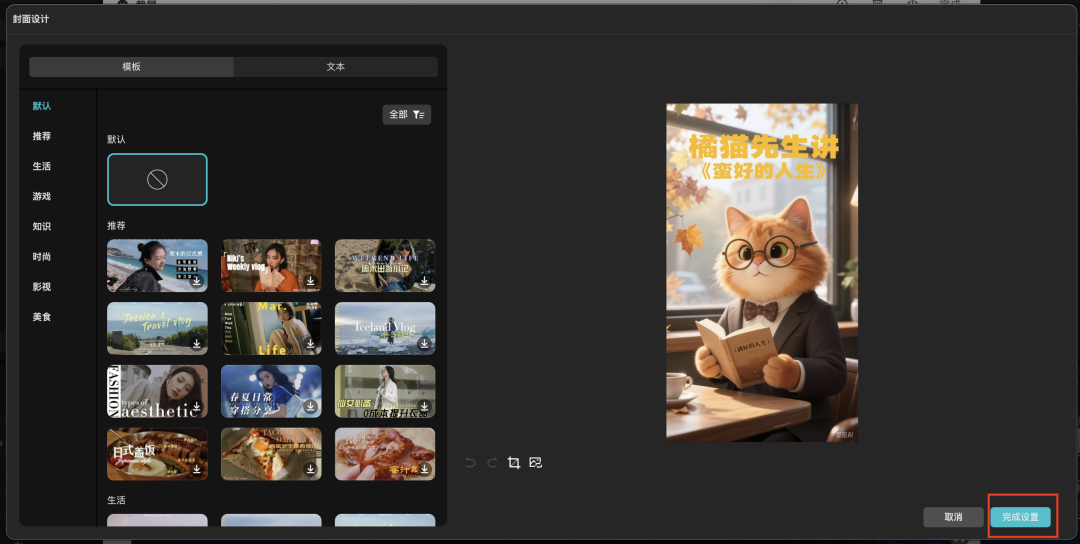Select the default no-template option
The width and height of the screenshot is (1080, 544).
click(x=157, y=180)
